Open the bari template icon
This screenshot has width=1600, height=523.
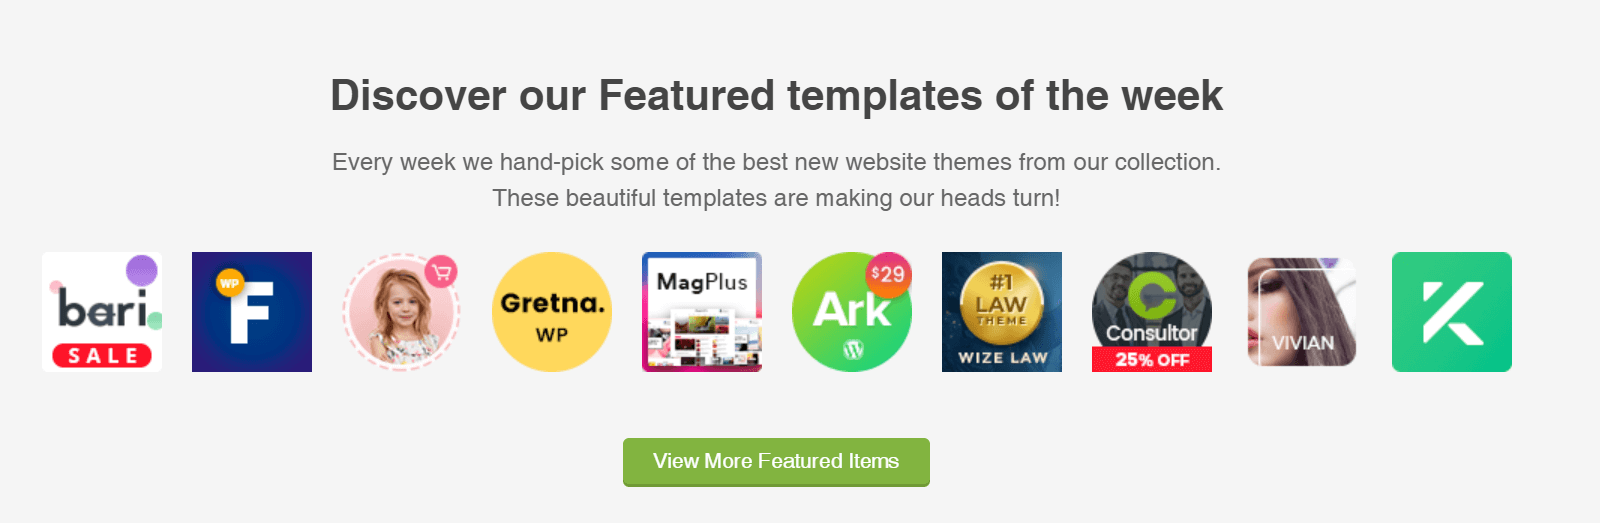(102, 312)
